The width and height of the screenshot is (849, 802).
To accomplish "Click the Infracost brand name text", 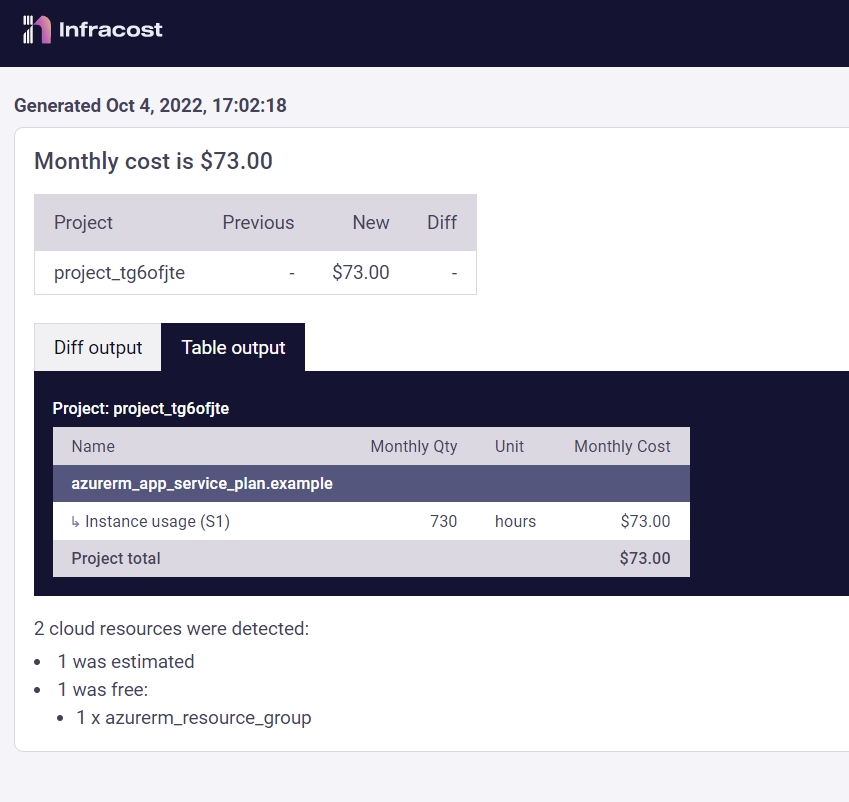I will (x=110, y=30).
